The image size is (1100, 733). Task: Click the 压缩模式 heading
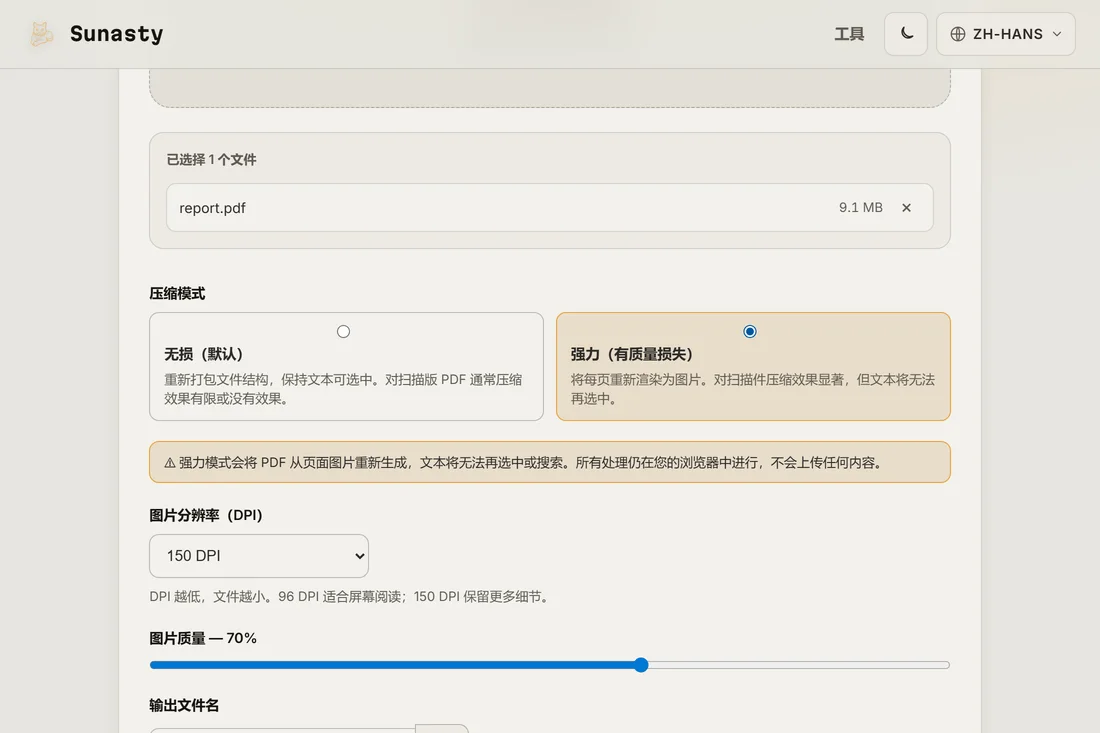177,294
